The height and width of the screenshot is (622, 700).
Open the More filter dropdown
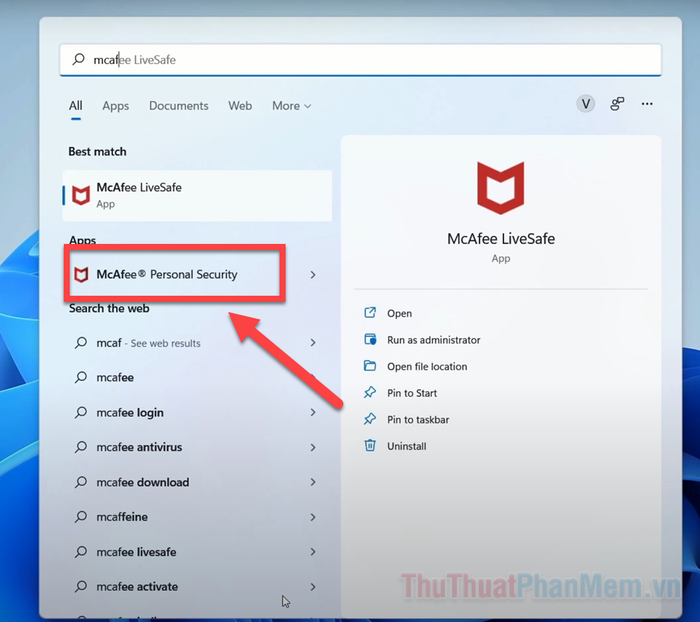[292, 106]
